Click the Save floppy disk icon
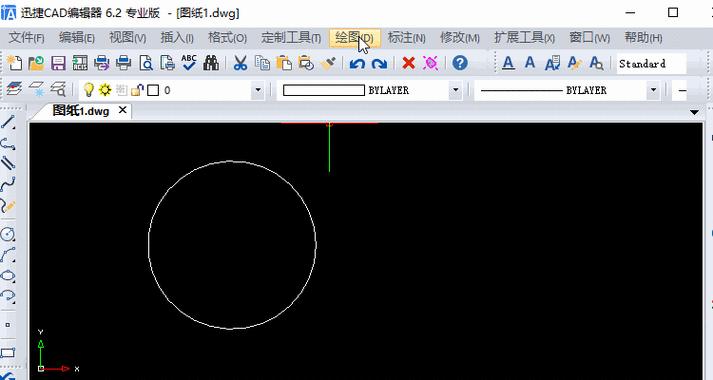 [58, 63]
